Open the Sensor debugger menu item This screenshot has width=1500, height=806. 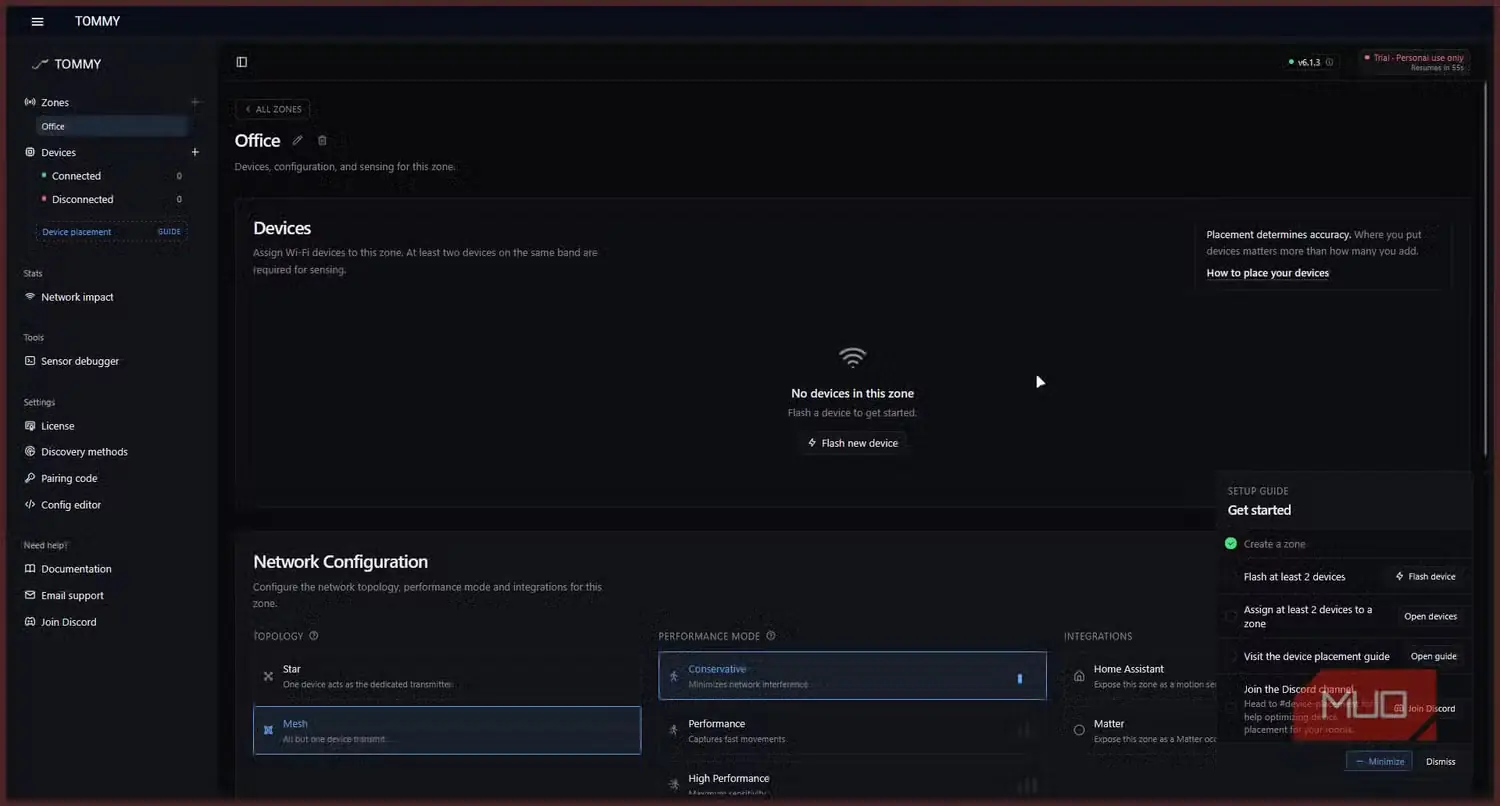[x=80, y=361]
